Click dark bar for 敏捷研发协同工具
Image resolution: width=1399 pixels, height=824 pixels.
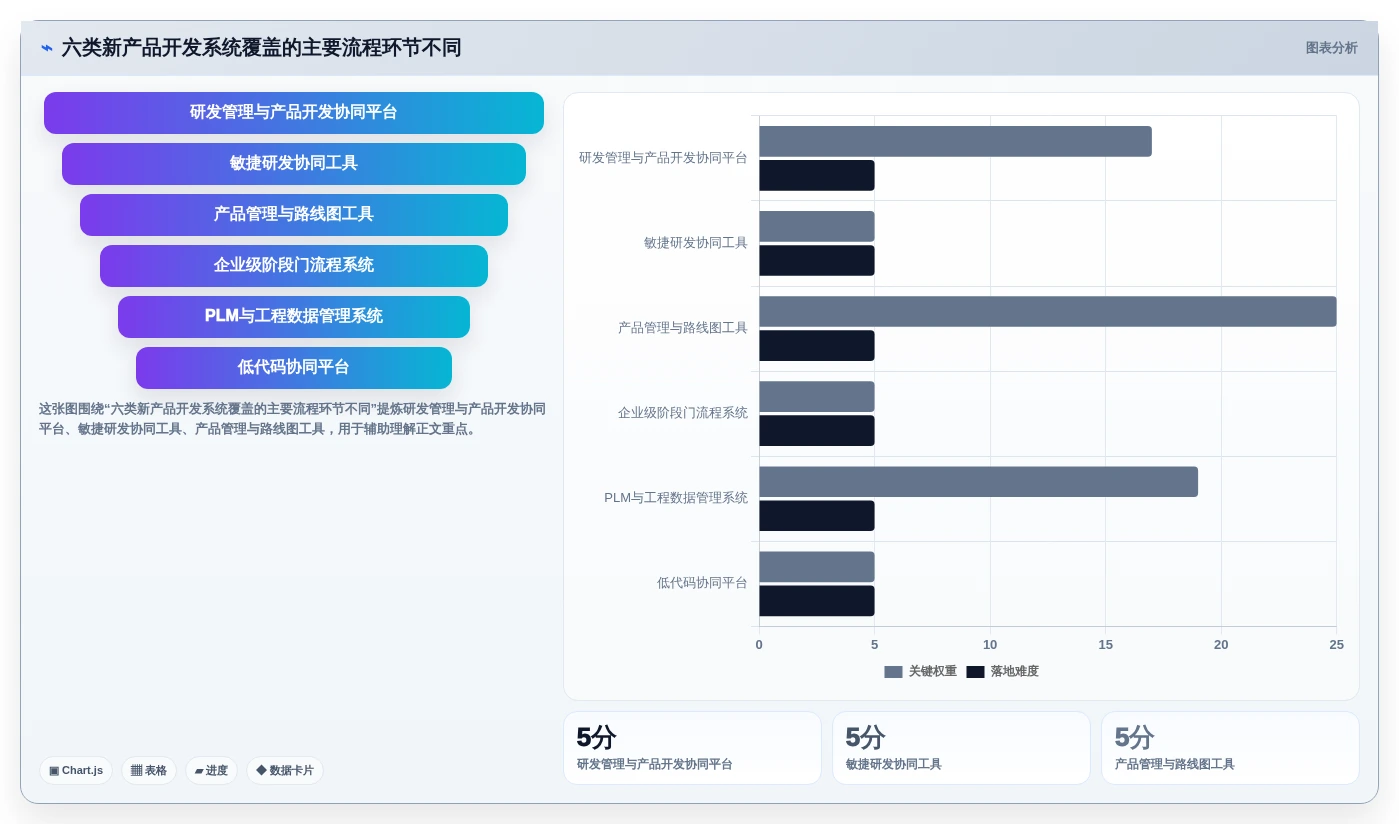(817, 261)
